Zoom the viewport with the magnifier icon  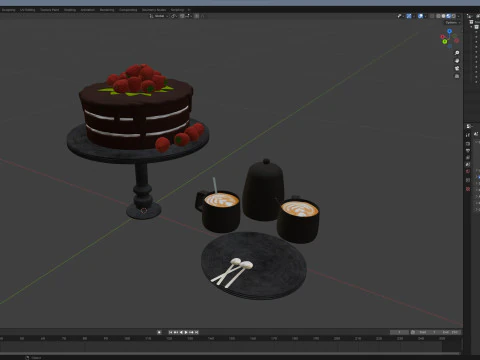point(457,53)
